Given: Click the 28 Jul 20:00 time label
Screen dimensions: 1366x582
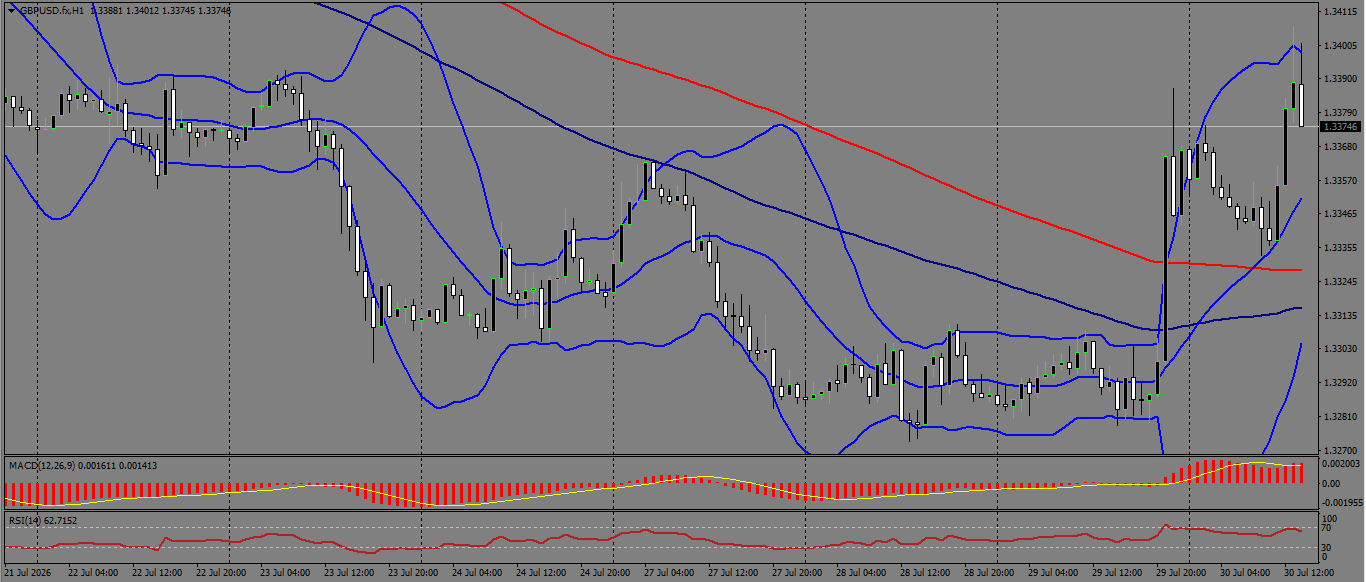Looking at the screenshot, I should point(990,574).
